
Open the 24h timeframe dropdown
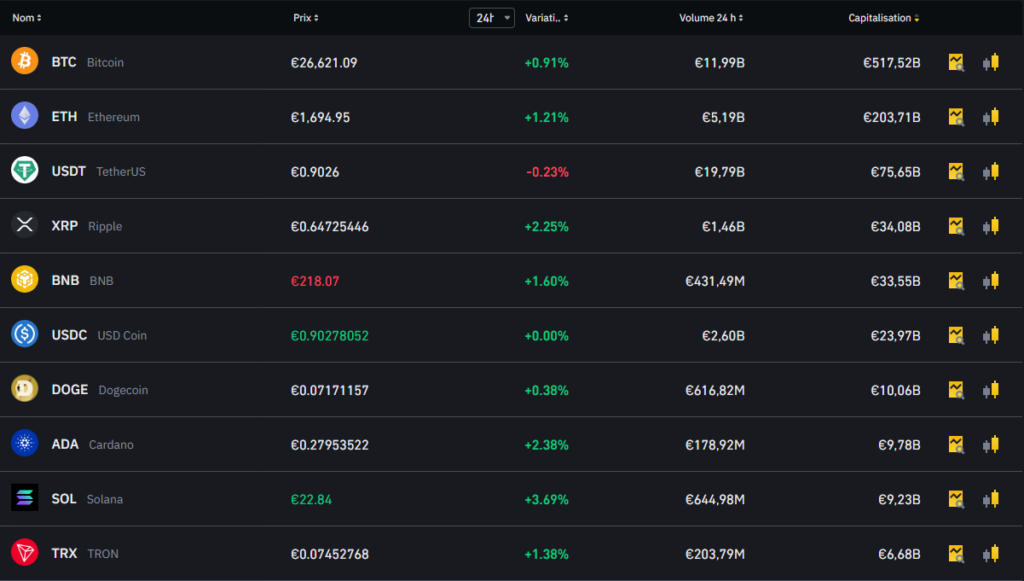coord(491,17)
